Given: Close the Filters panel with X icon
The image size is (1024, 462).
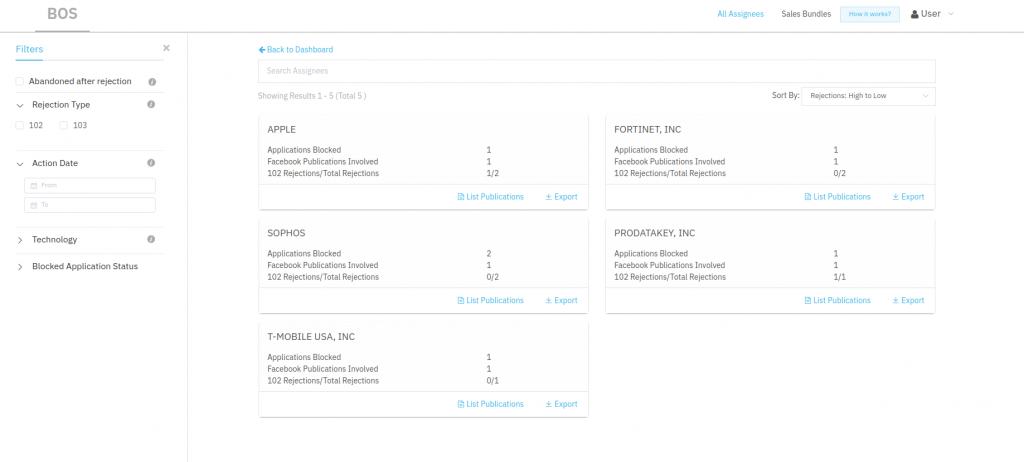Looking at the screenshot, I should [166, 48].
